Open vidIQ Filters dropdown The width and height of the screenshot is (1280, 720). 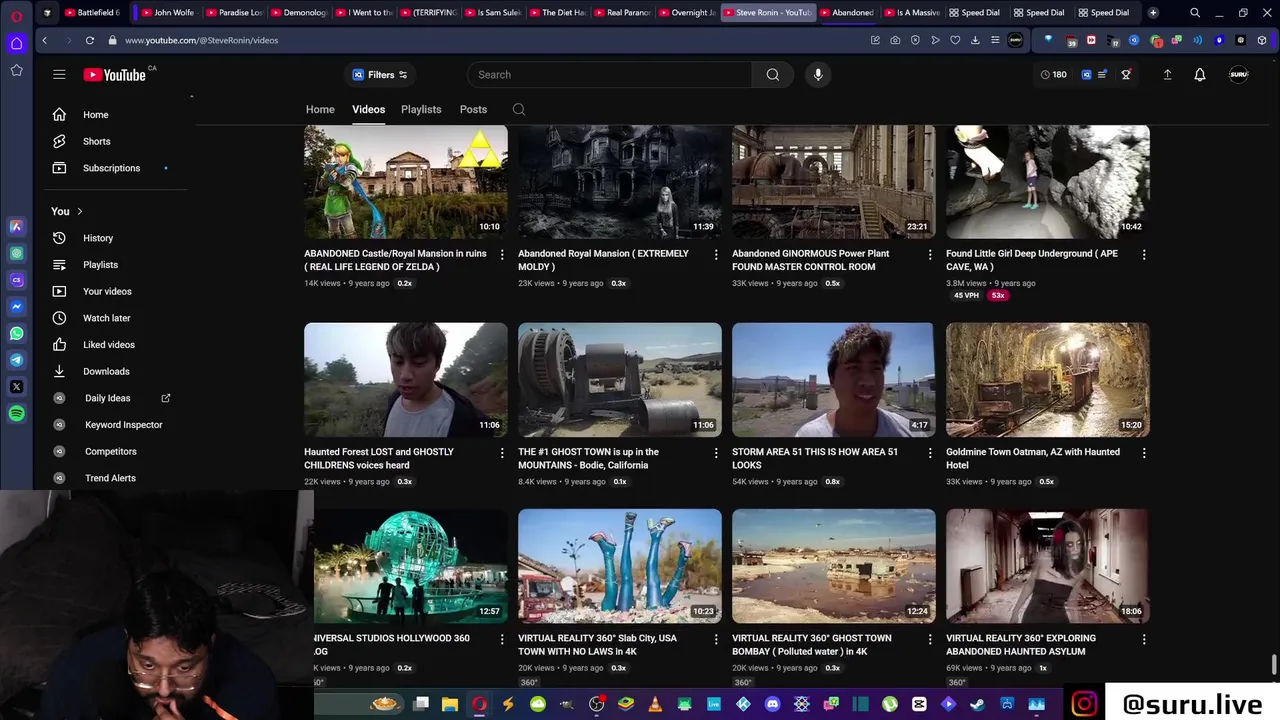pyautogui.click(x=380, y=74)
